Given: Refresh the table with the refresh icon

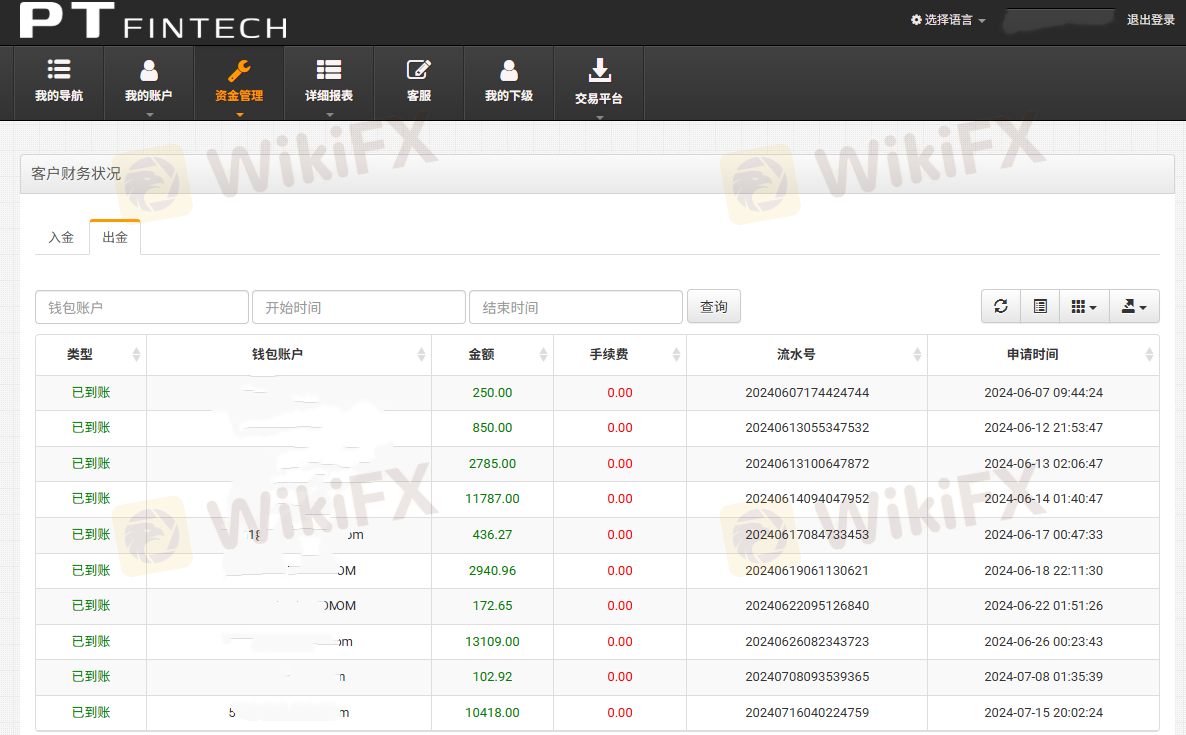Looking at the screenshot, I should coord(1001,307).
